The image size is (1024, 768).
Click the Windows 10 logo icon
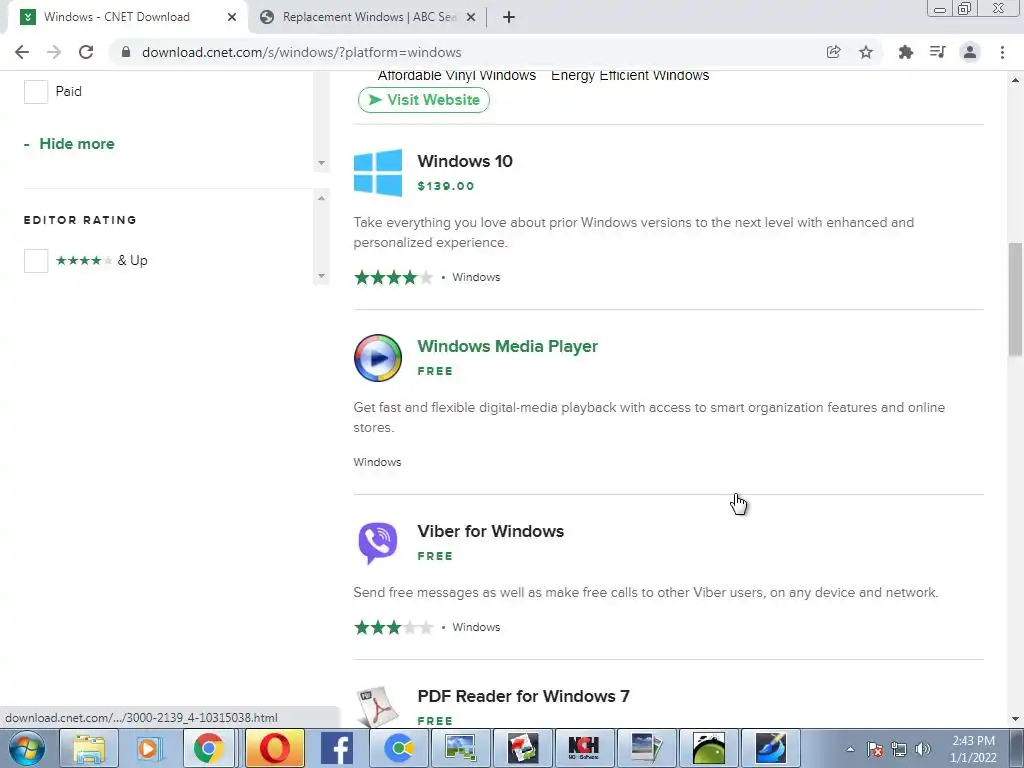(378, 173)
